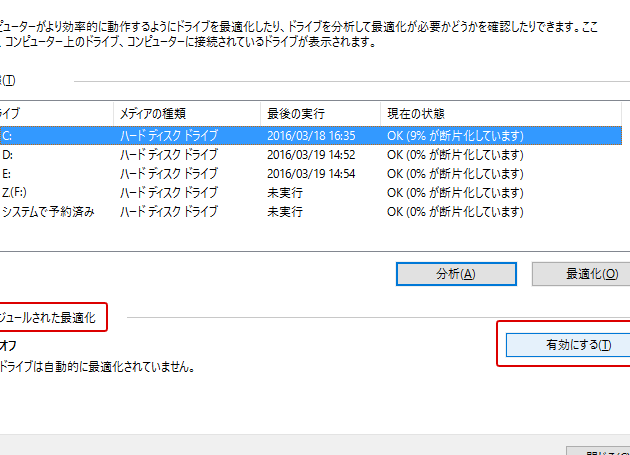
Task: Click the media type of システムで予約済み row
Action: [168, 211]
